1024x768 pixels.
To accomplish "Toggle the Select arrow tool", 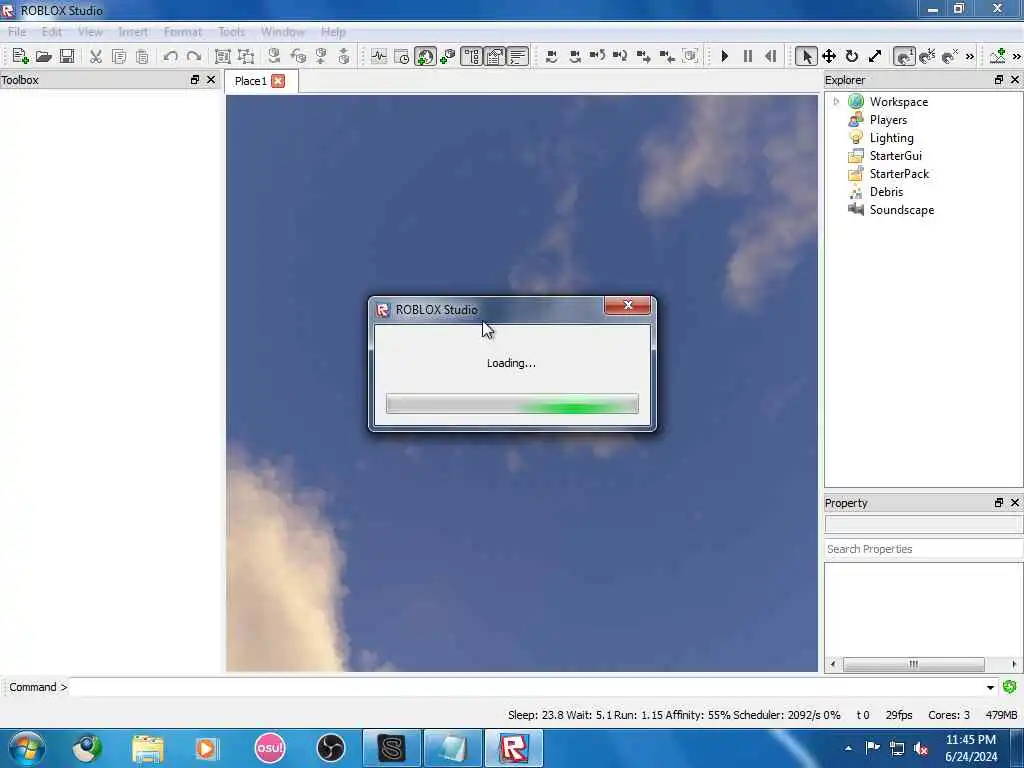I will (x=806, y=56).
